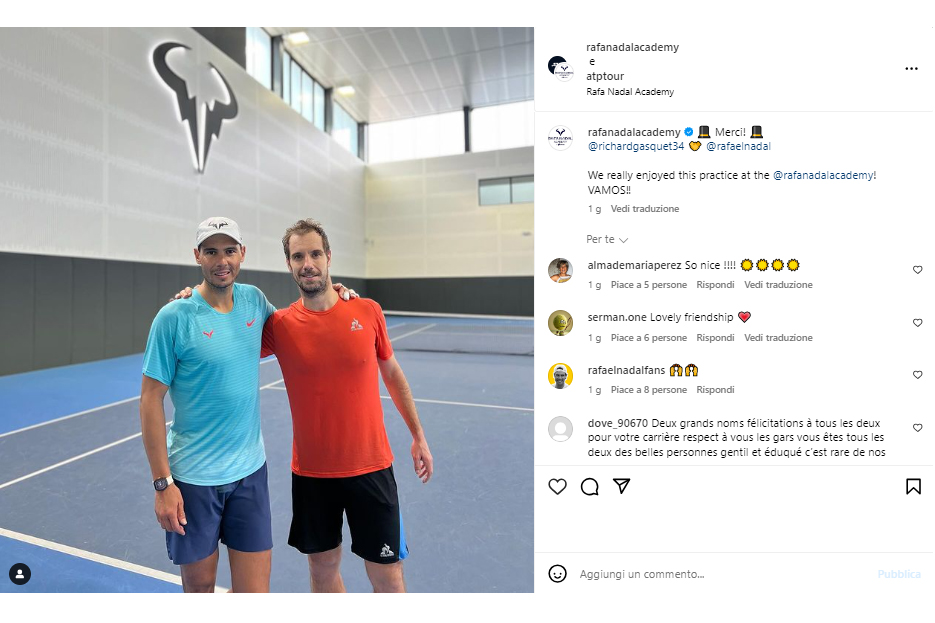This screenshot has width=935, height=623.
Task: Open the three-dot more options menu
Action: [x=911, y=69]
